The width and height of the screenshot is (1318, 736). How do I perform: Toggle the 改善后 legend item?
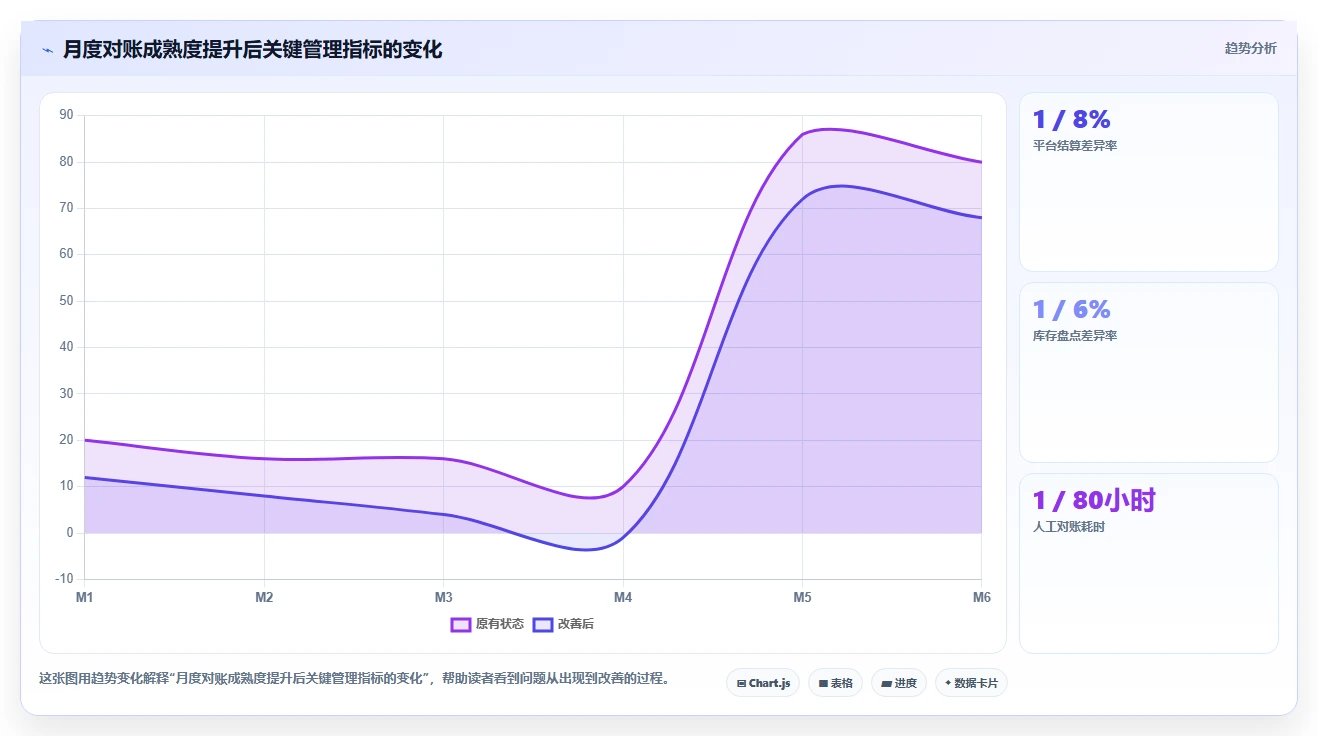pyautogui.click(x=563, y=624)
